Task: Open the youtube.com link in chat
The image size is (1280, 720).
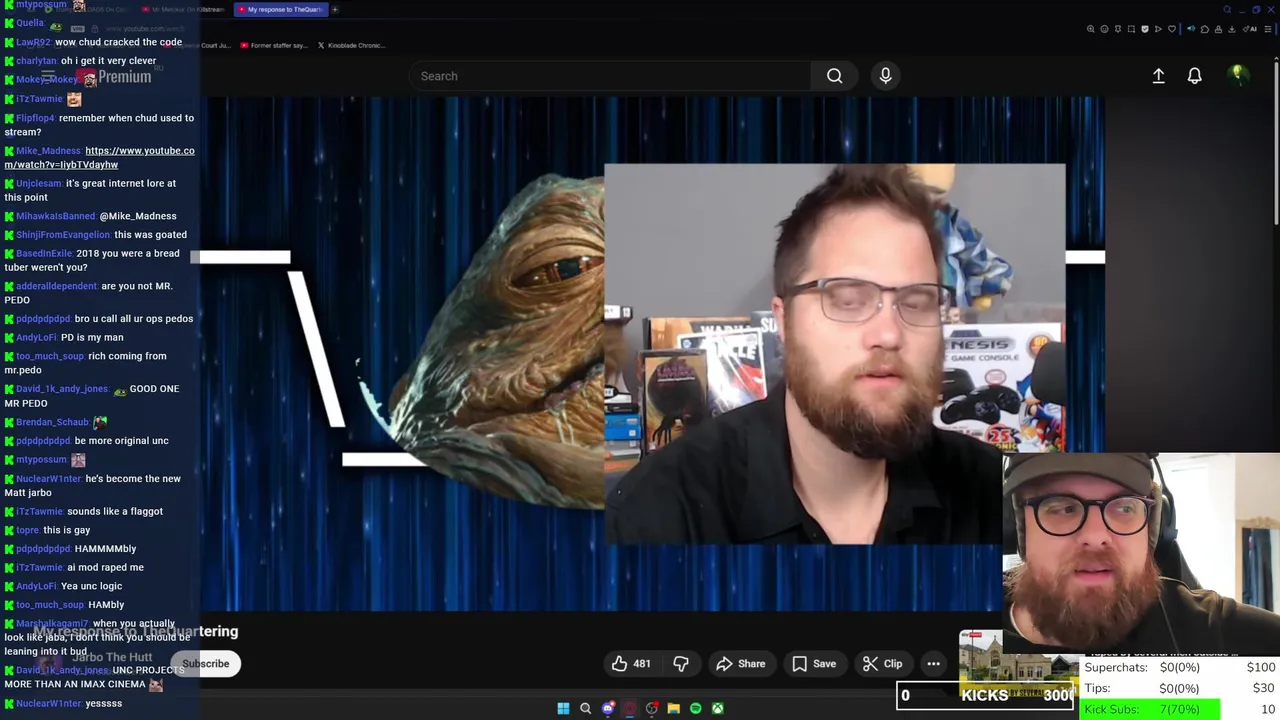Action: [x=99, y=157]
